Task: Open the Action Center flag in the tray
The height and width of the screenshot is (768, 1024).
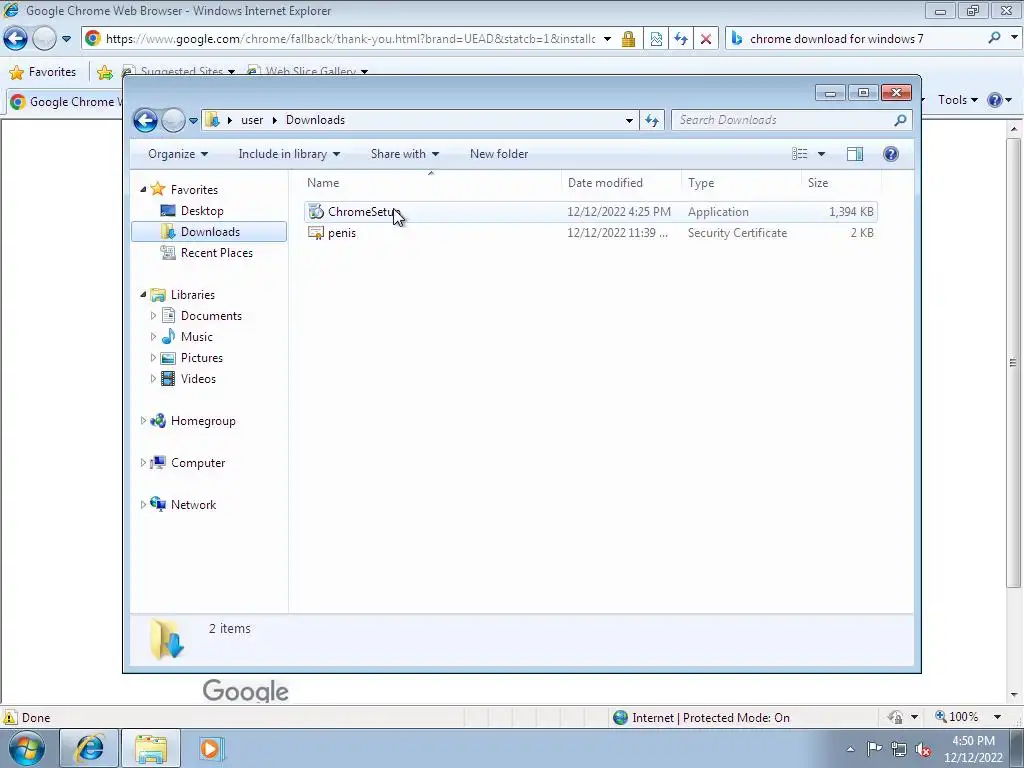Action: click(874, 749)
